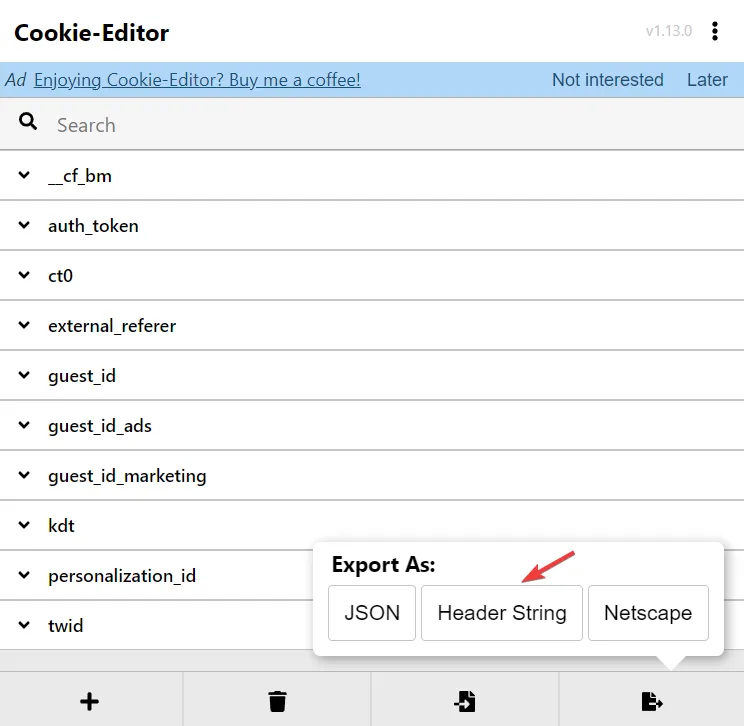744x726 pixels.
Task: Focus the cookie Search field
Action: 380,125
